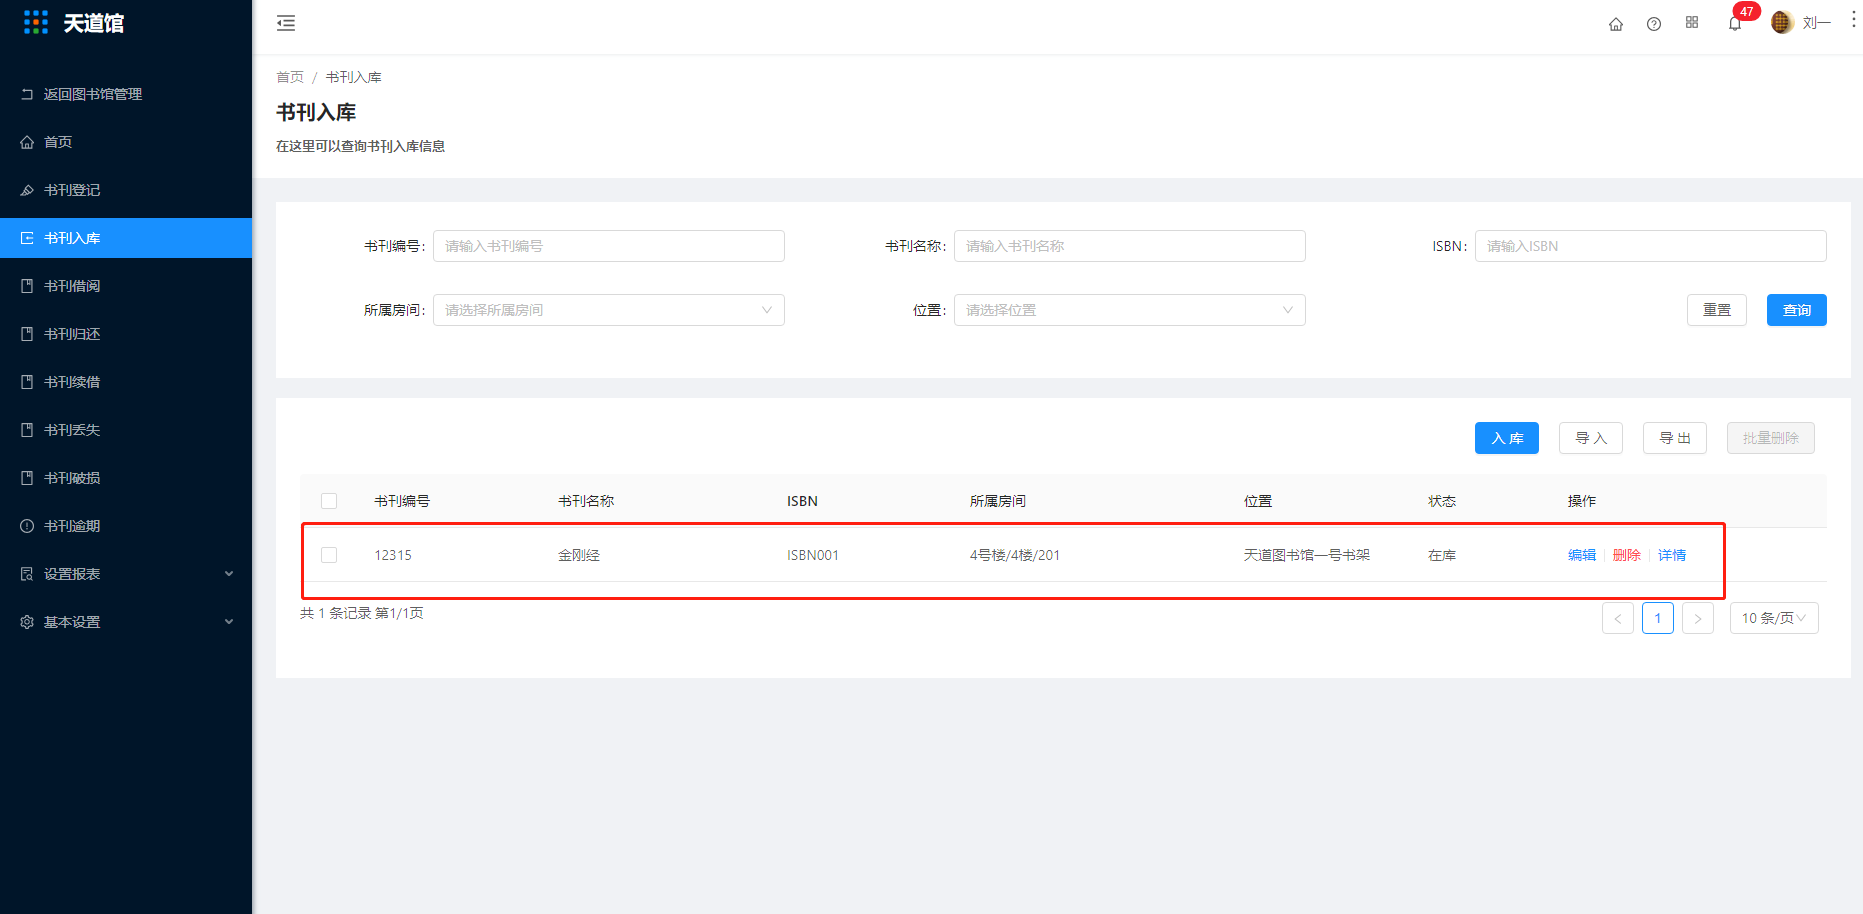Click the 书刊名称 column header
1863x914 pixels.
point(586,501)
